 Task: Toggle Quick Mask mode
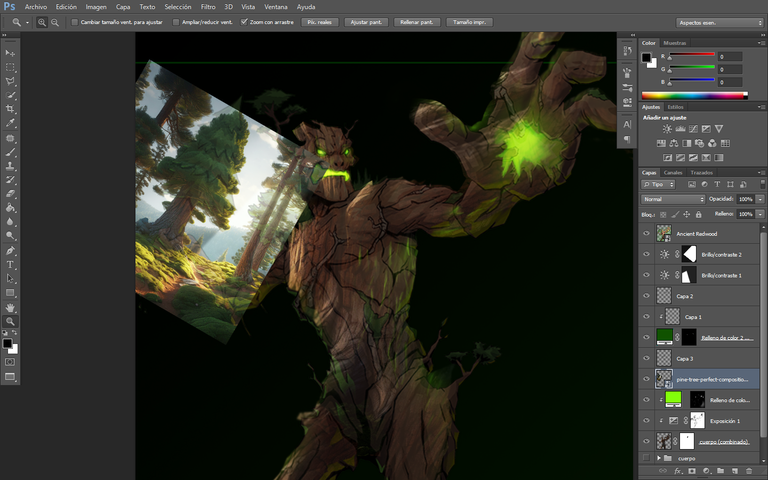(x=10, y=362)
